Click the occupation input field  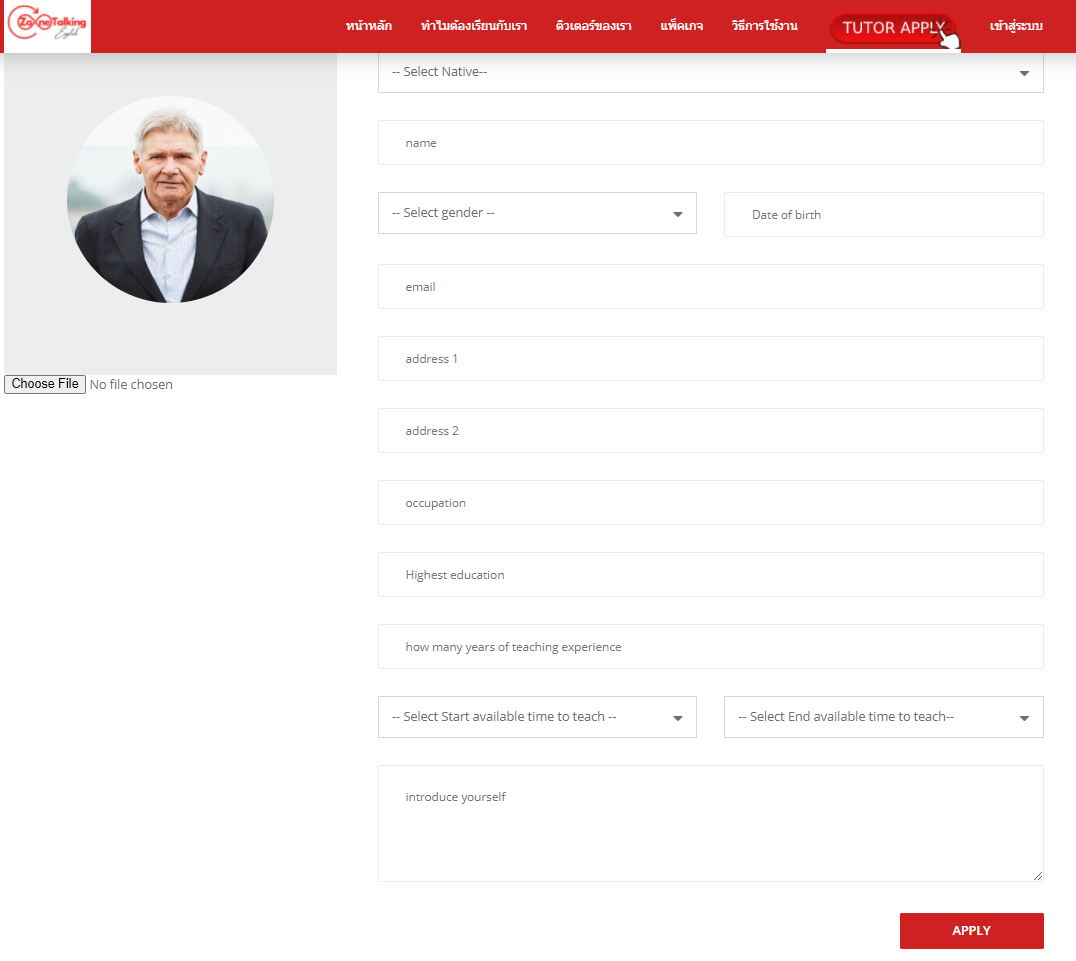coord(710,503)
